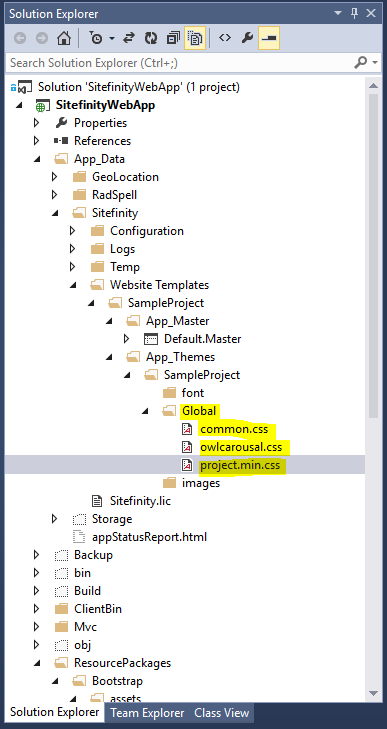Open the Solution Explorer window options dropdown
The image size is (387, 729).
click(338, 14)
